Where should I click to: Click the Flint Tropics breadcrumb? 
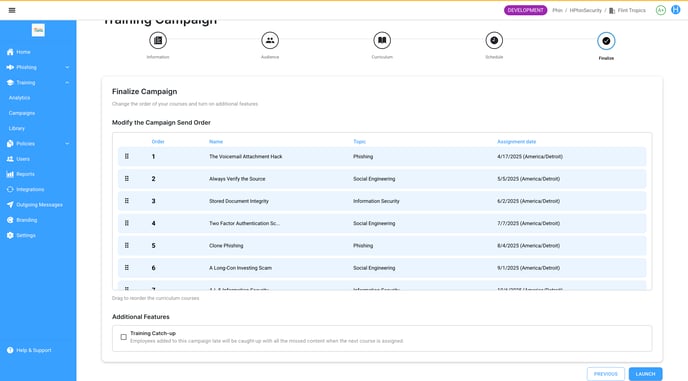[x=631, y=10]
